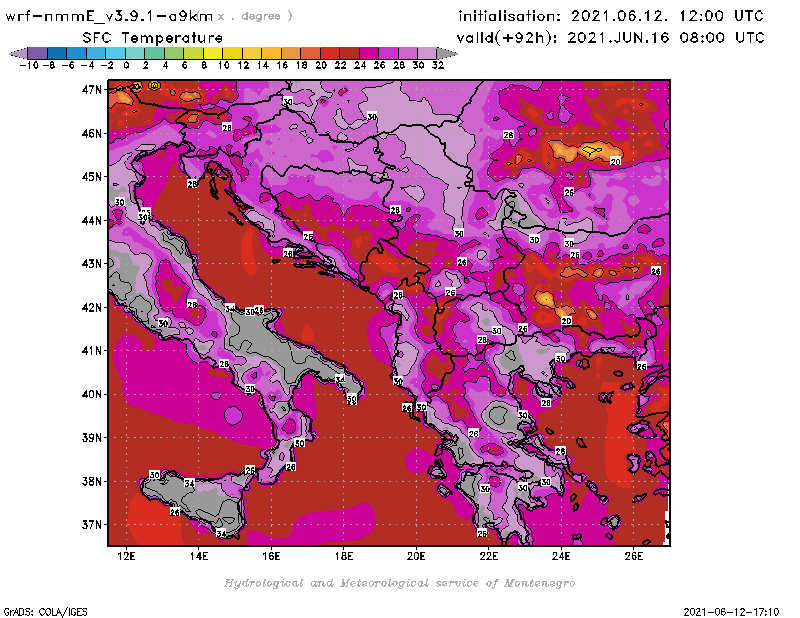This screenshot has width=800, height=618.
Task: Pick the dark red swatch between 22 and 24
Action: click(x=349, y=53)
